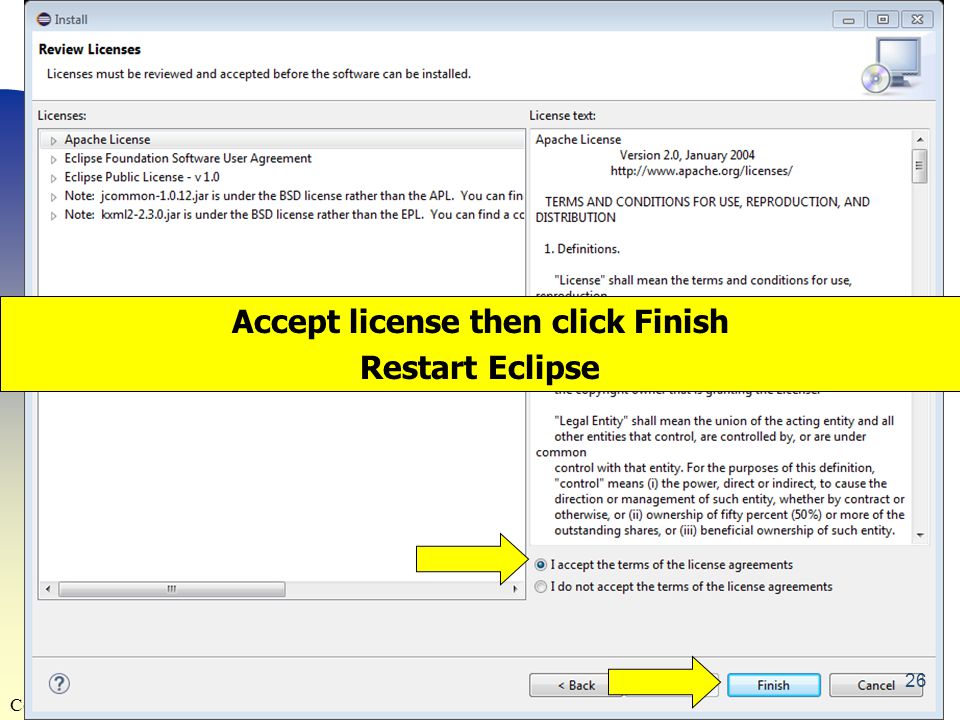This screenshot has width=960, height=720.
Task: Click the '1. Definitions.' line in license text
Action: pos(582,249)
